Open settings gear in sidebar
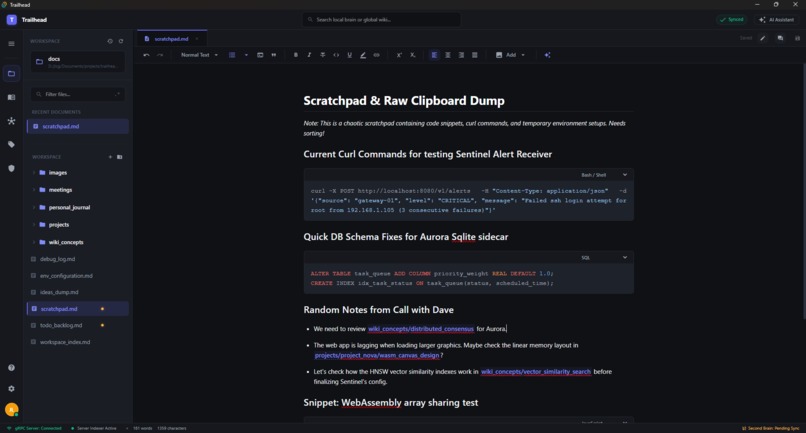 (x=11, y=389)
